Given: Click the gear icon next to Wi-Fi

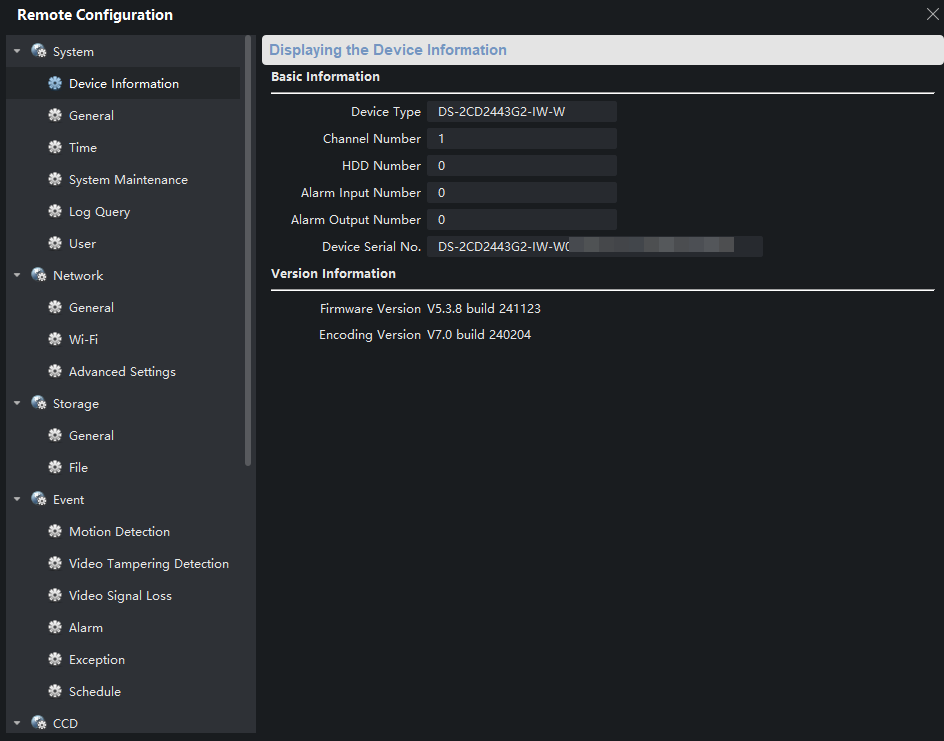Looking at the screenshot, I should (x=55, y=340).
